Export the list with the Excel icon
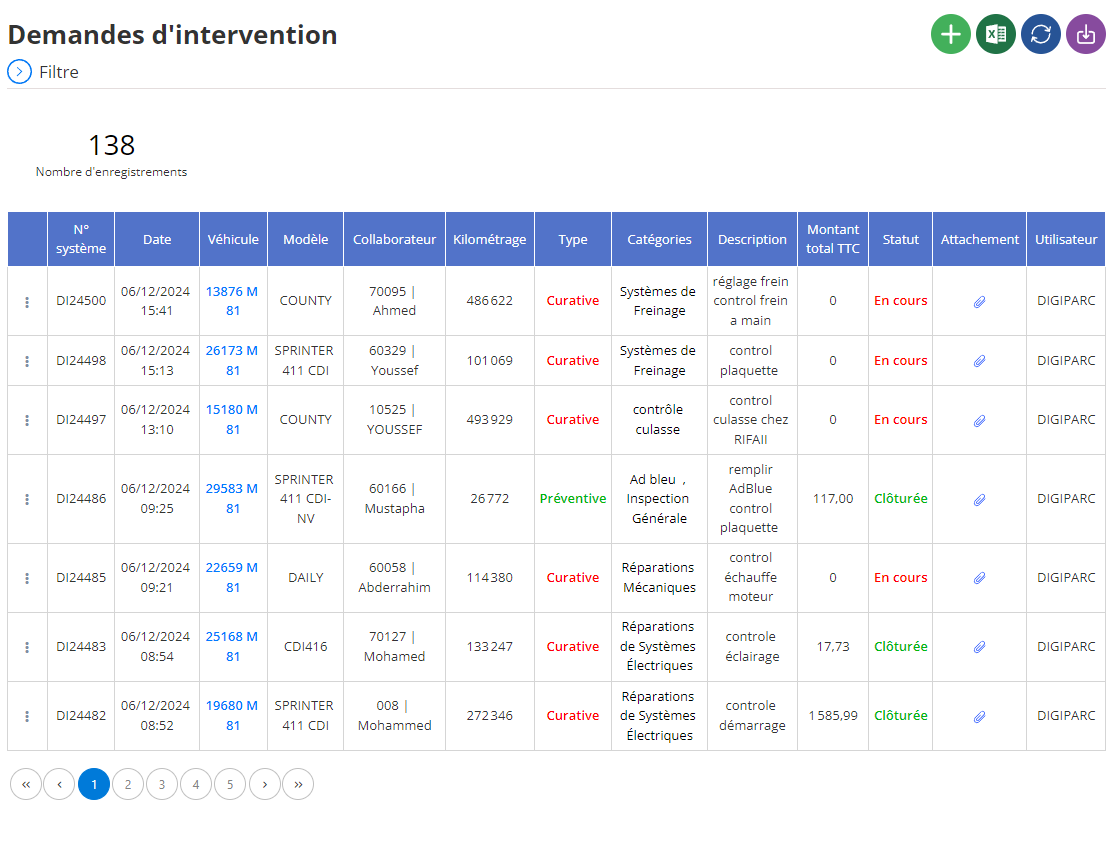Viewport: 1116px width, 845px height. [x=996, y=34]
